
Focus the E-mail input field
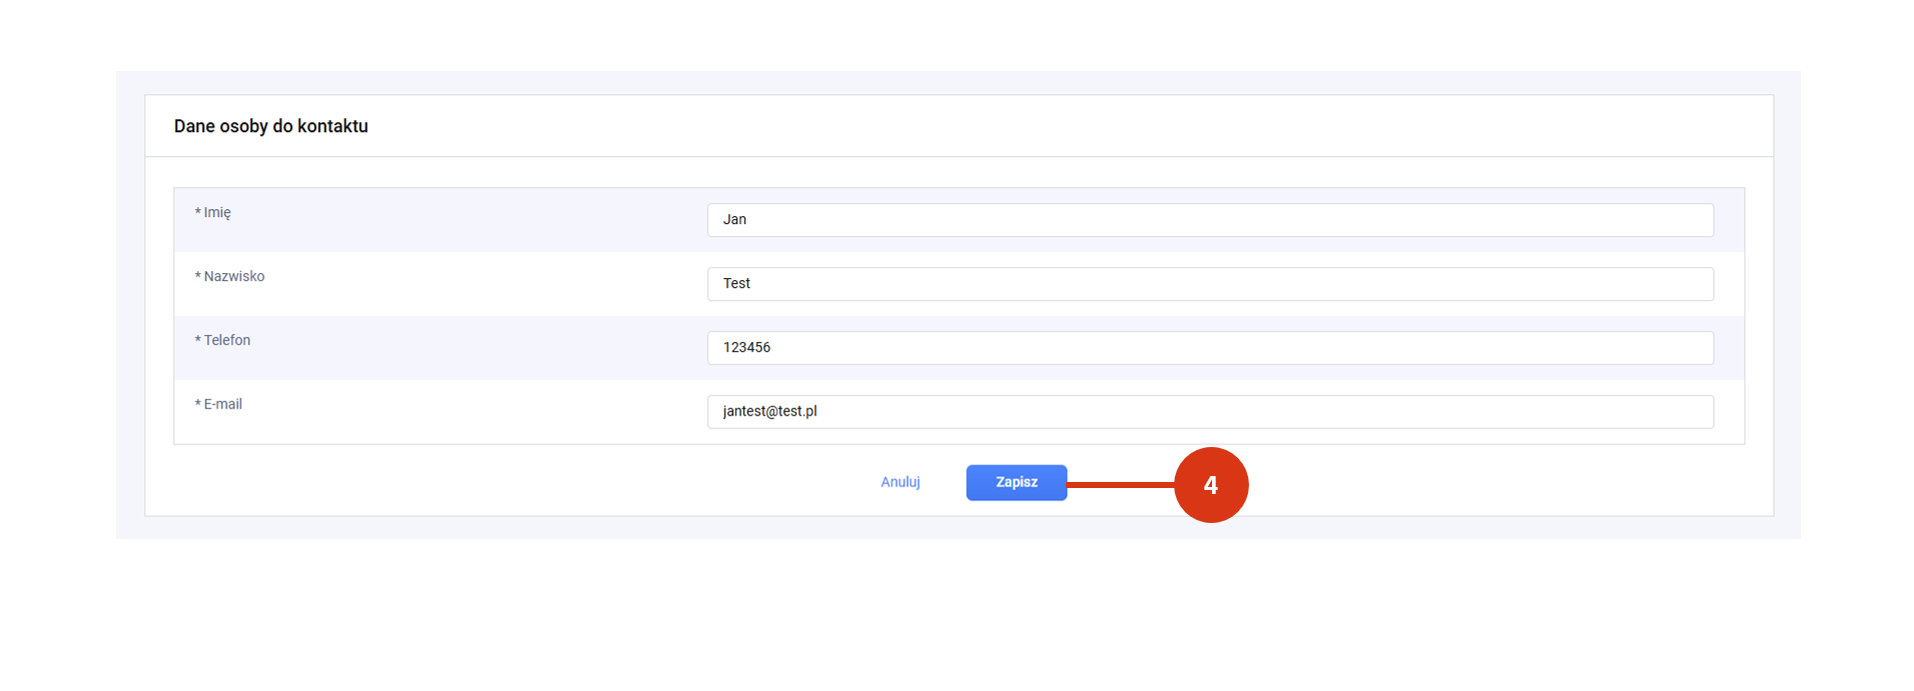(x=1210, y=412)
